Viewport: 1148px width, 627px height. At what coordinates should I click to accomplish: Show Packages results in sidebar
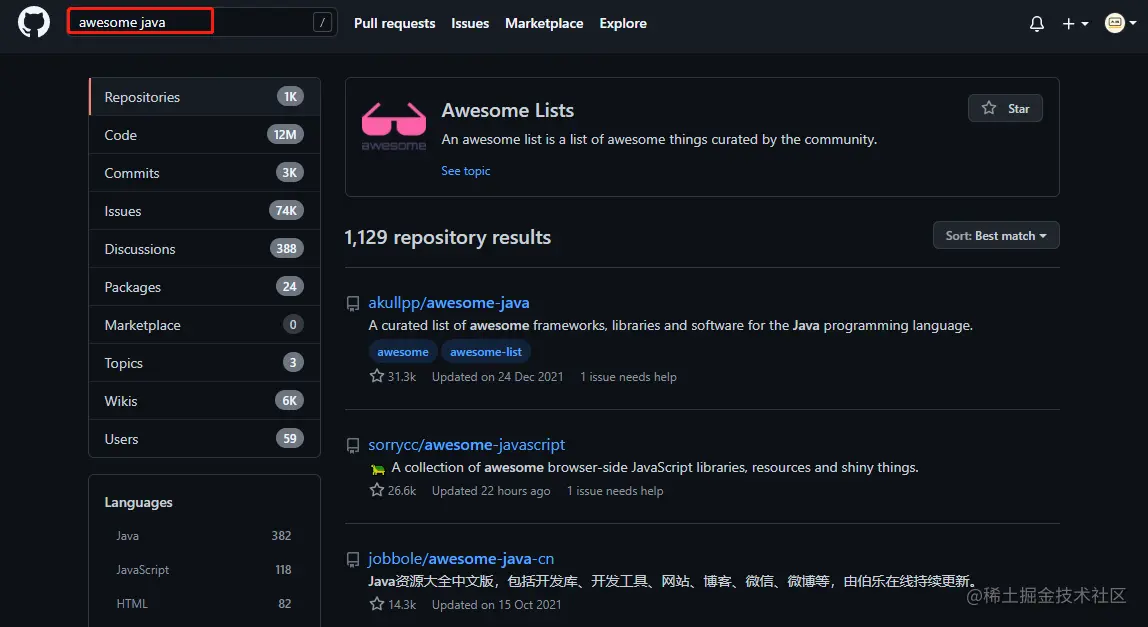pyautogui.click(x=204, y=287)
